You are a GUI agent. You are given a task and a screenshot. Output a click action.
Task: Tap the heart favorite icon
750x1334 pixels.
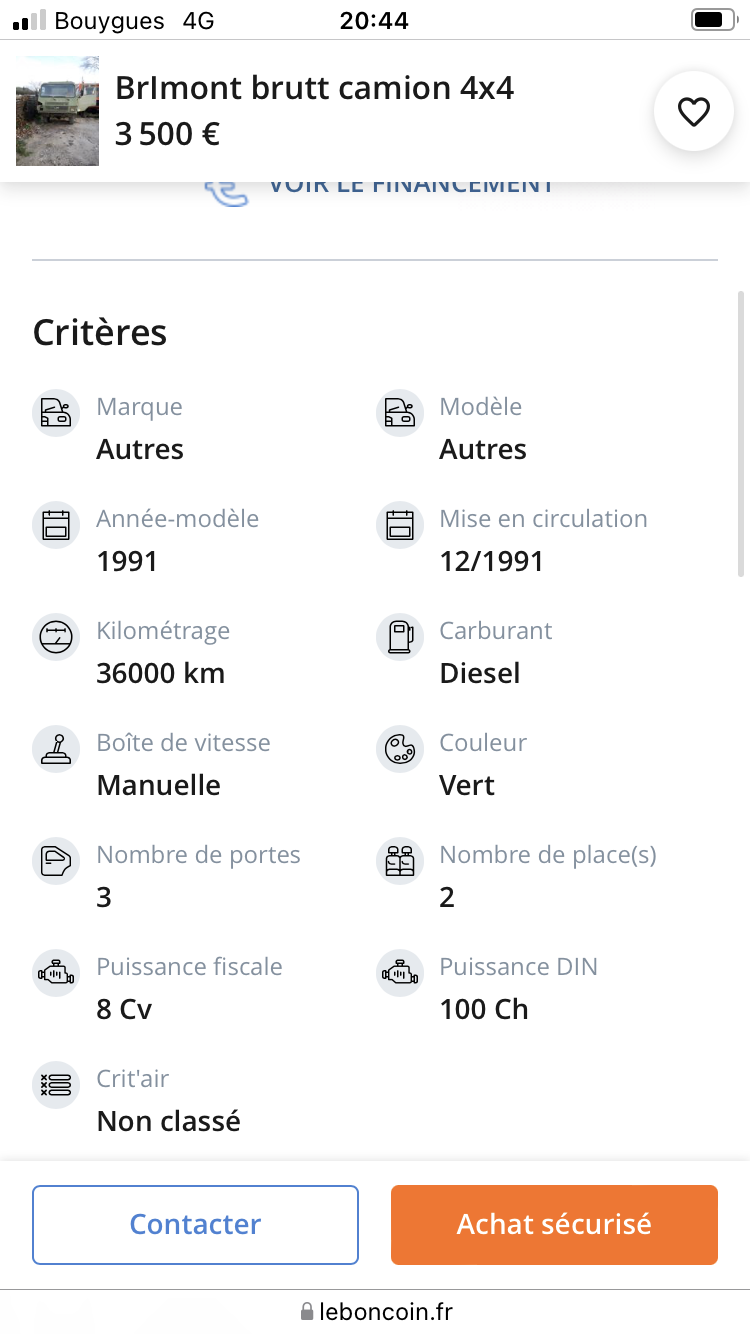click(693, 112)
